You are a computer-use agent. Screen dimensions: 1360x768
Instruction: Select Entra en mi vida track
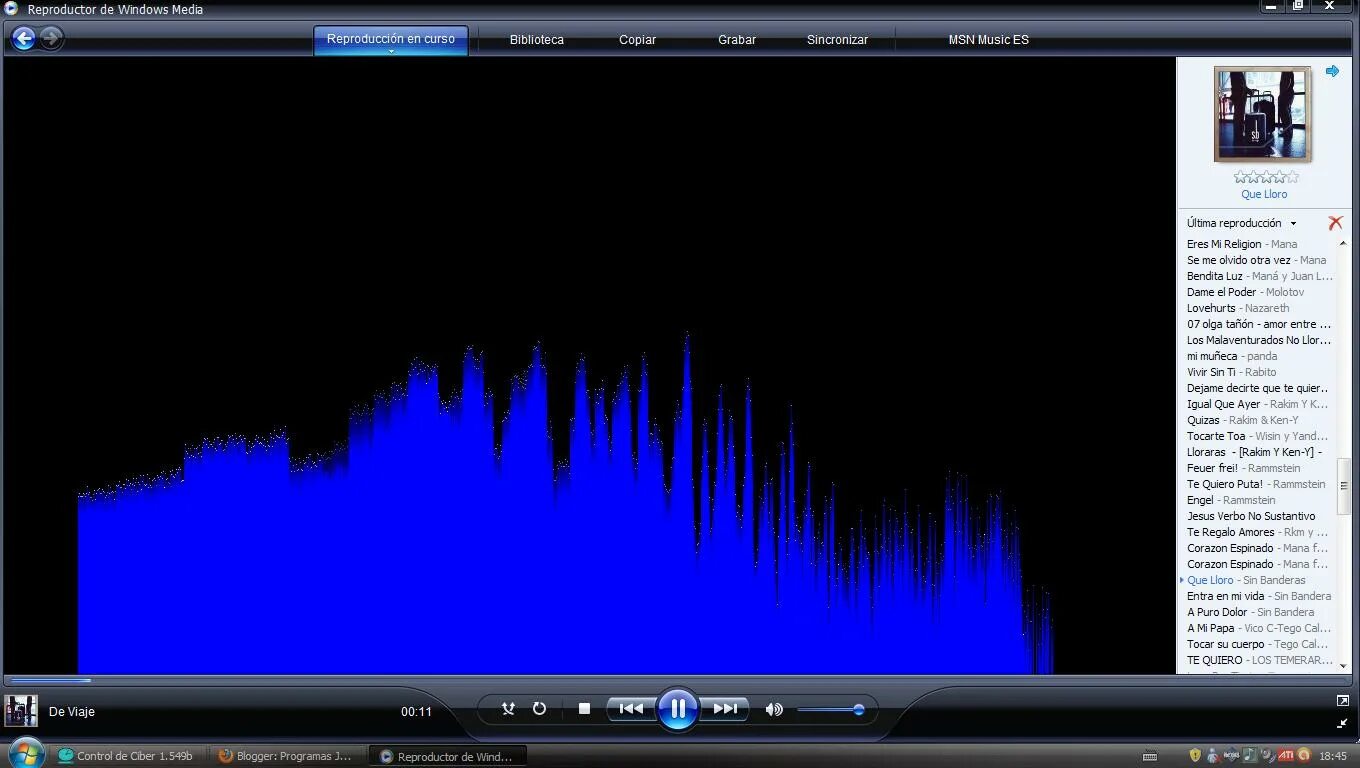coord(1260,596)
